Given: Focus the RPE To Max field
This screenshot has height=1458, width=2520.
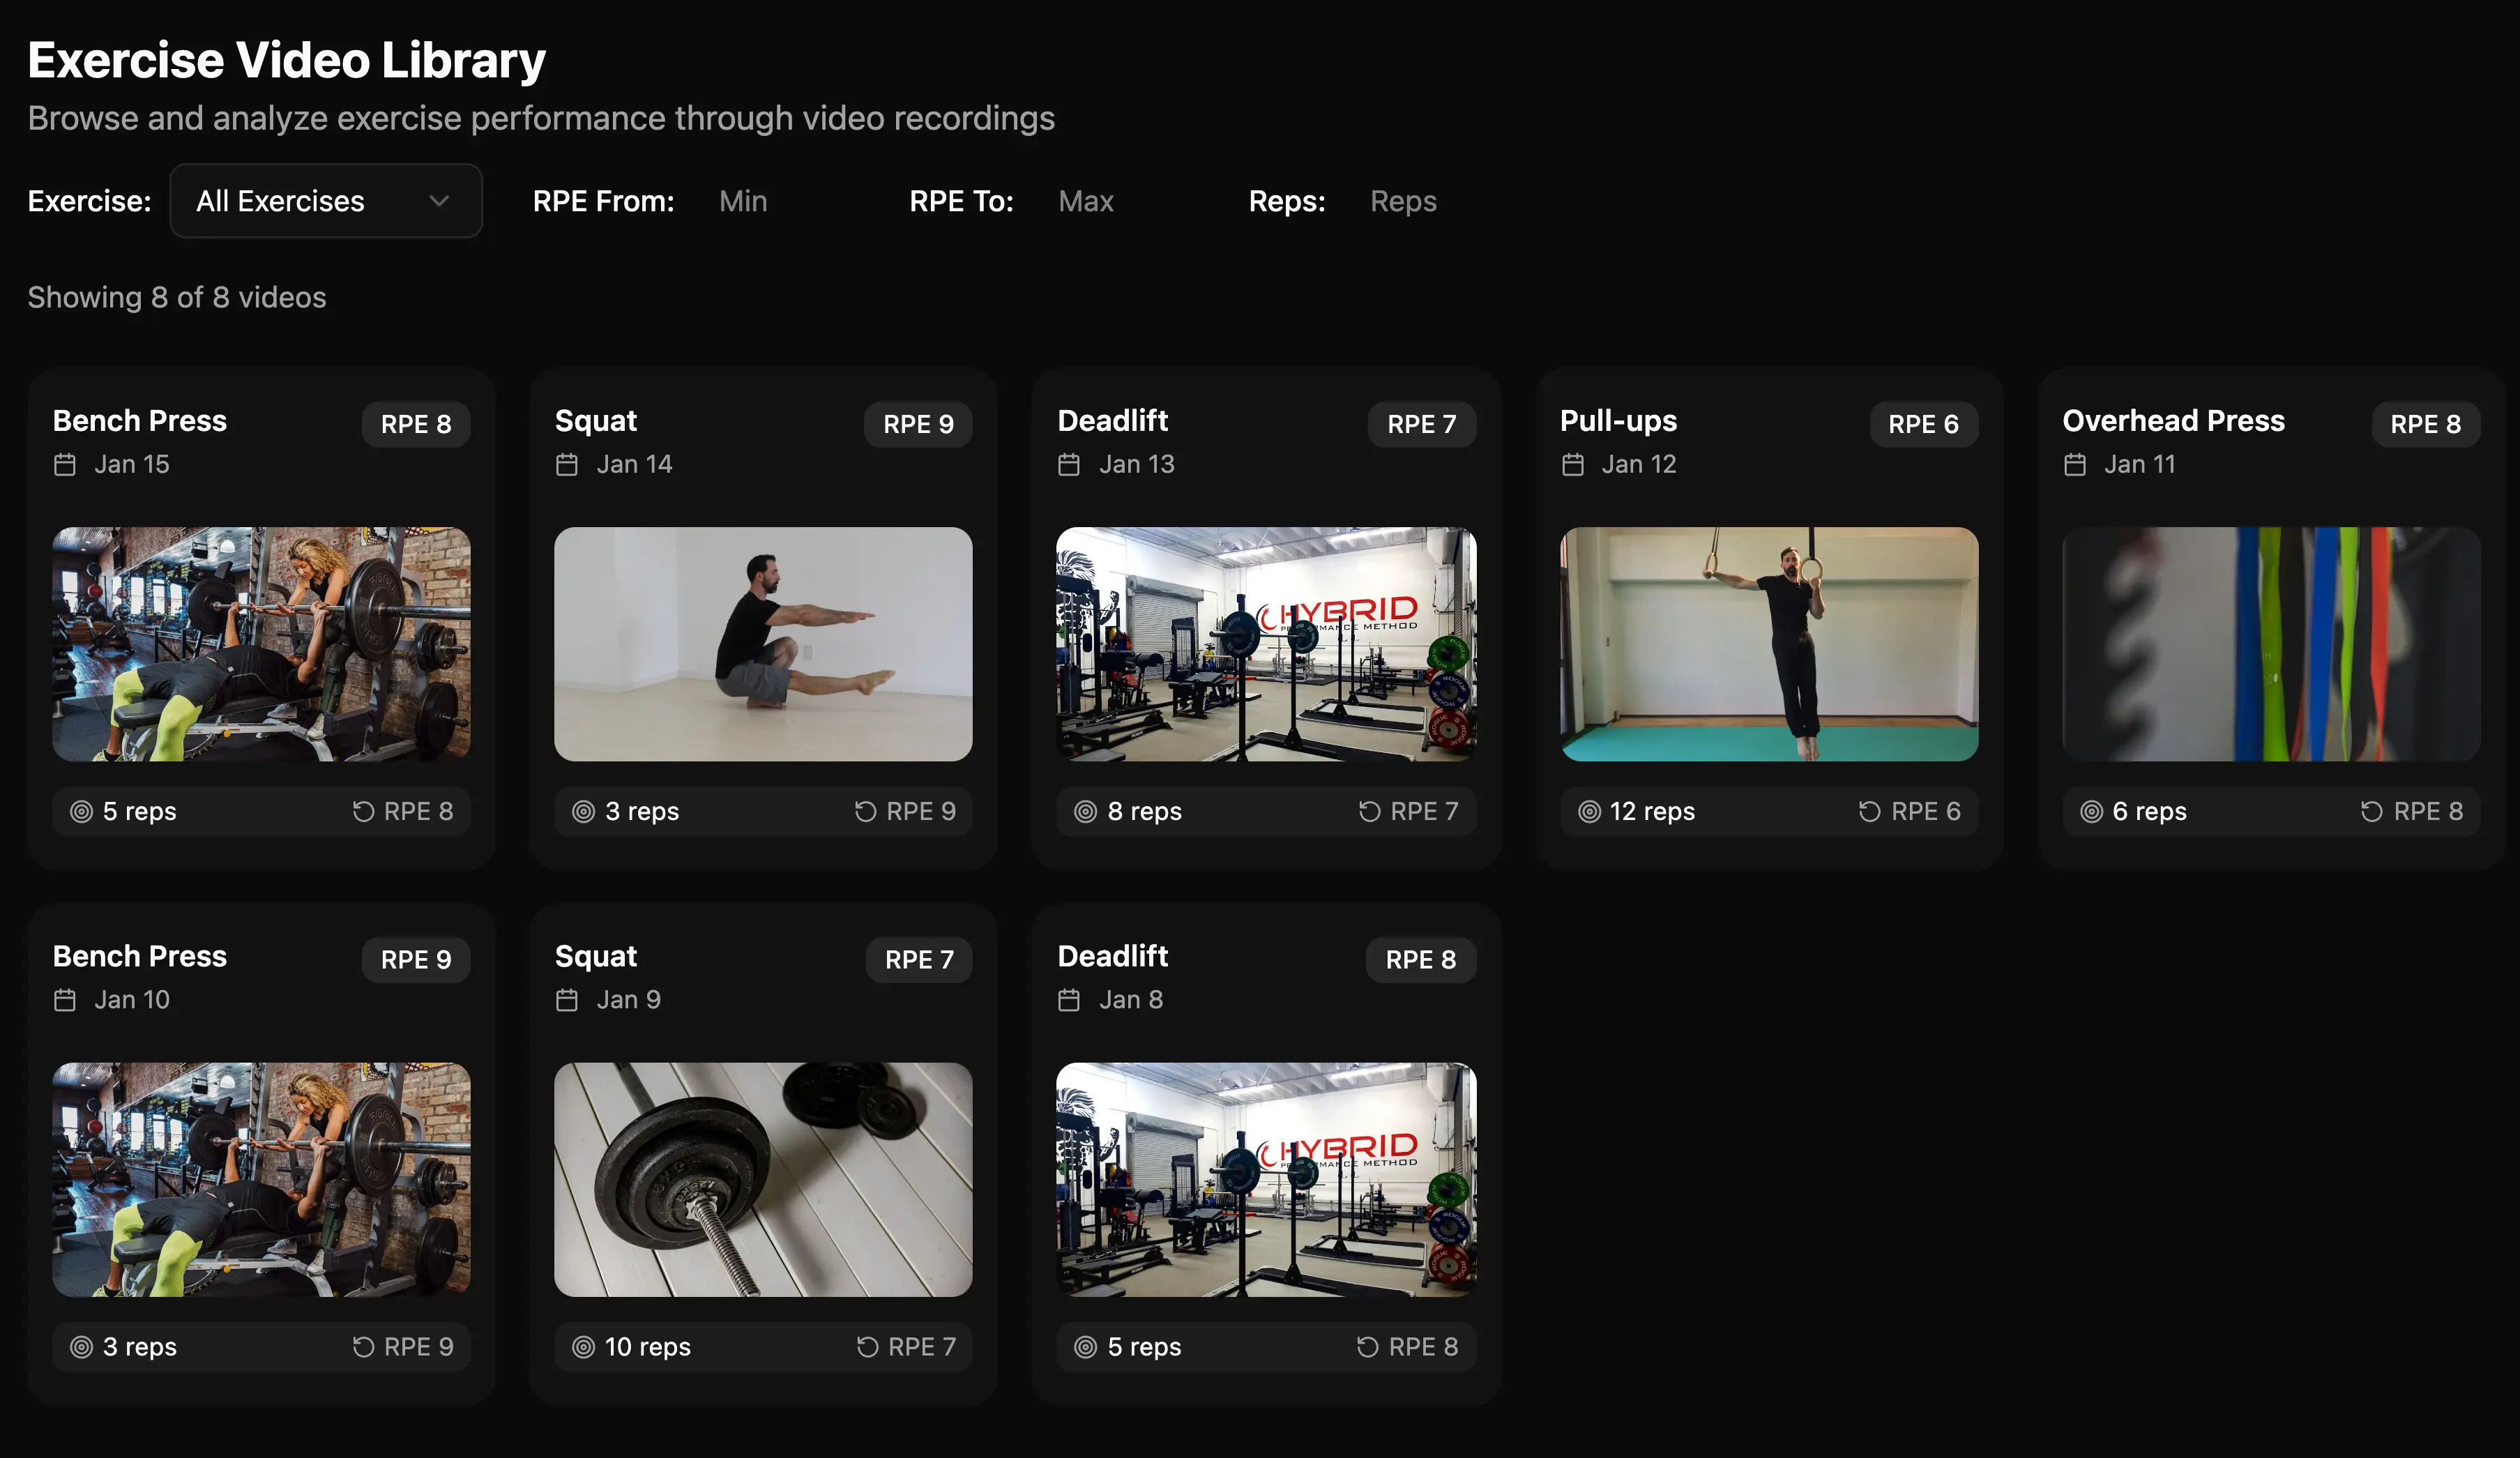Looking at the screenshot, I should pyautogui.click(x=1130, y=201).
